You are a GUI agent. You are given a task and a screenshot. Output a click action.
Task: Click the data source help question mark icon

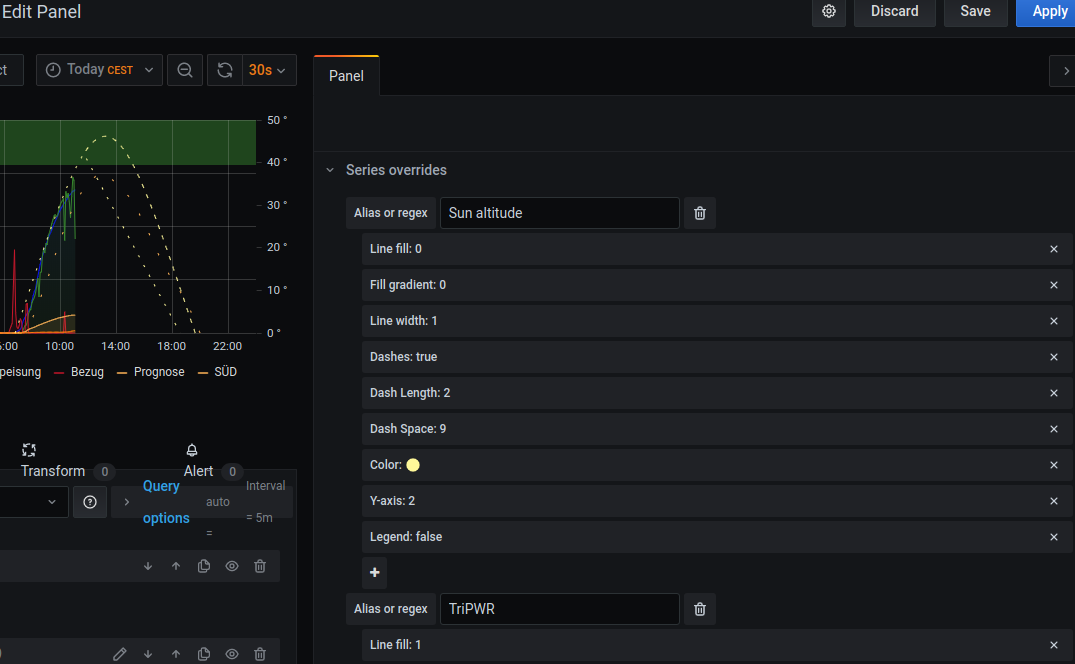(x=90, y=502)
